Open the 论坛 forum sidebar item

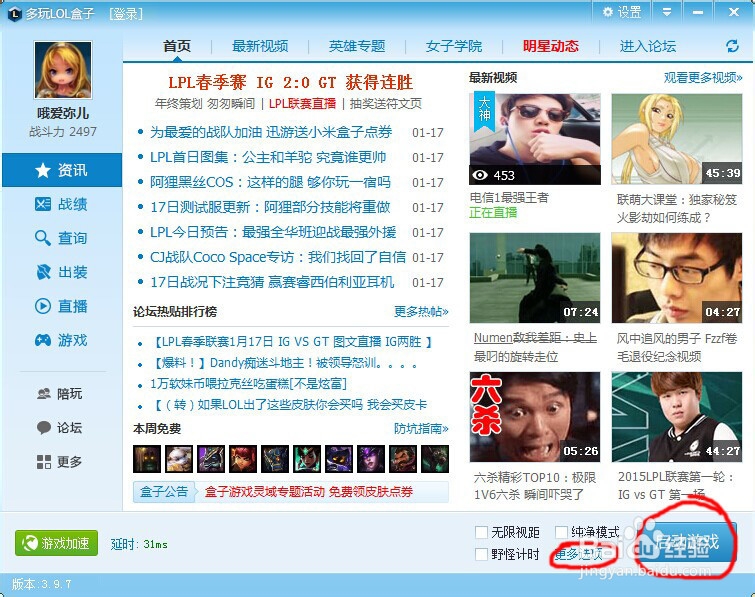60,428
